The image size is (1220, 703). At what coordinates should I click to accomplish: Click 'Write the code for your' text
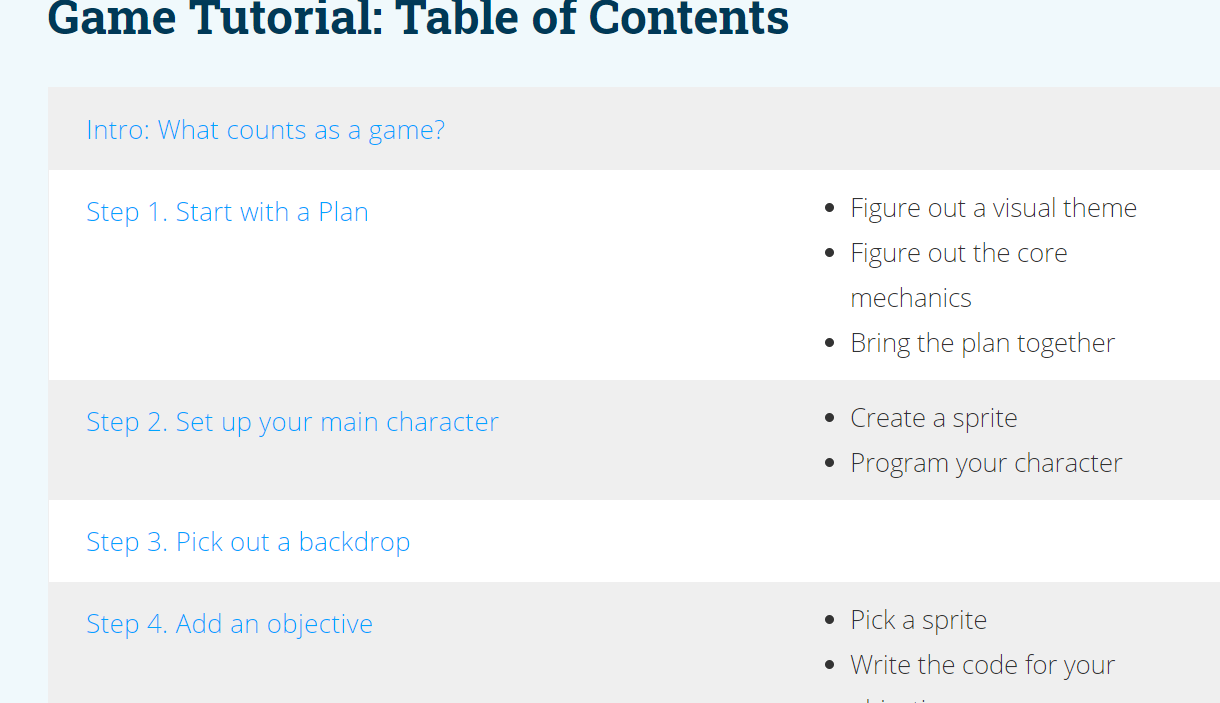coord(982,665)
